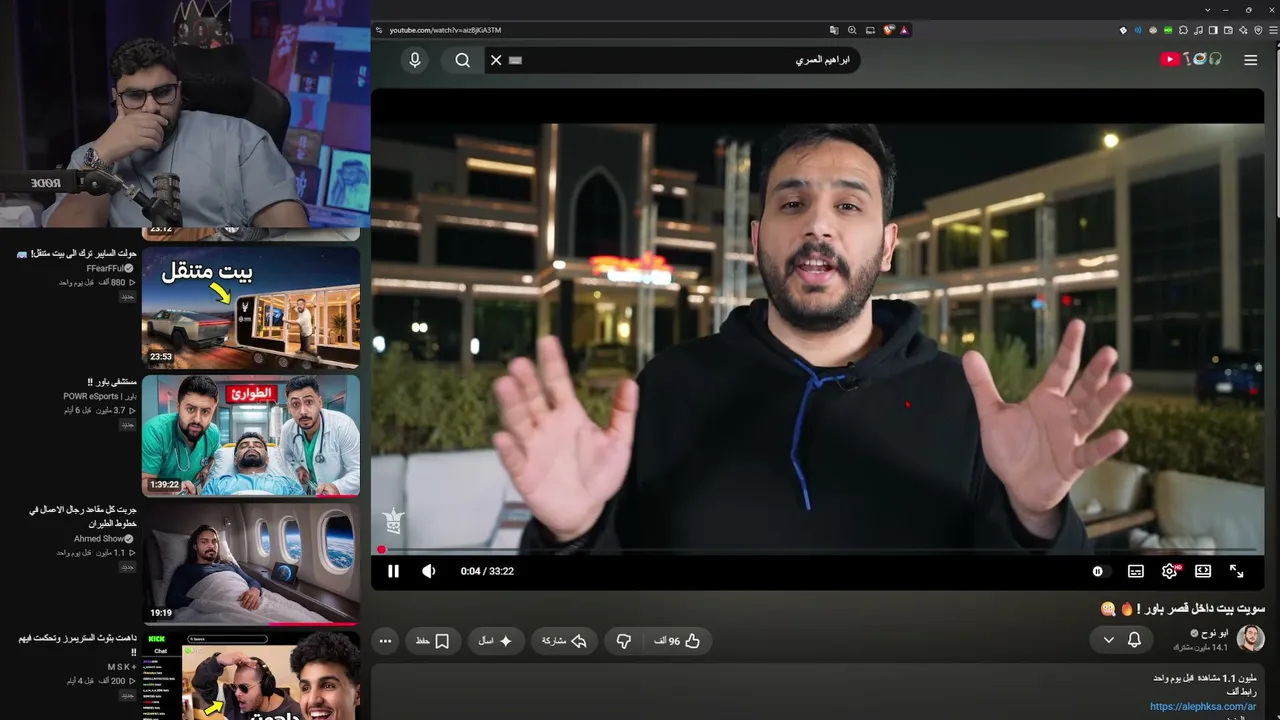This screenshot has height=720, width=1280.
Task: Open the Kick chat video thumbnail
Action: (x=251, y=675)
